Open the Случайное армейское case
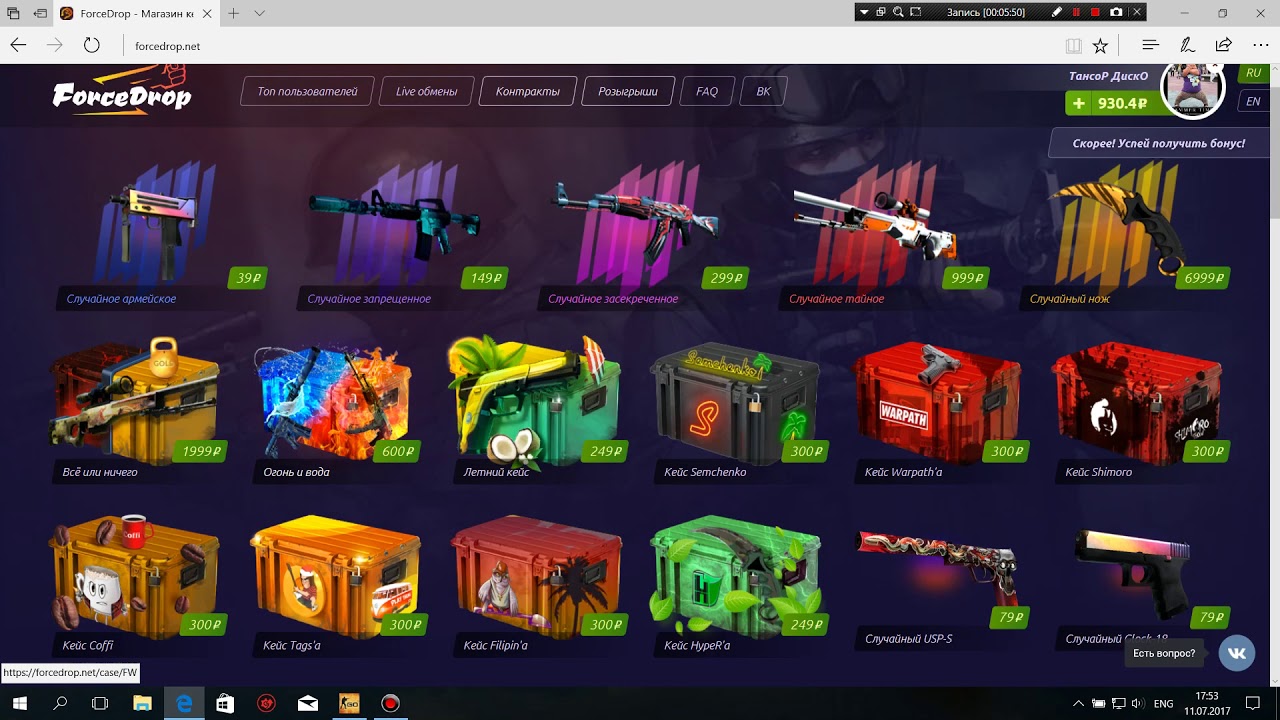 [160, 235]
